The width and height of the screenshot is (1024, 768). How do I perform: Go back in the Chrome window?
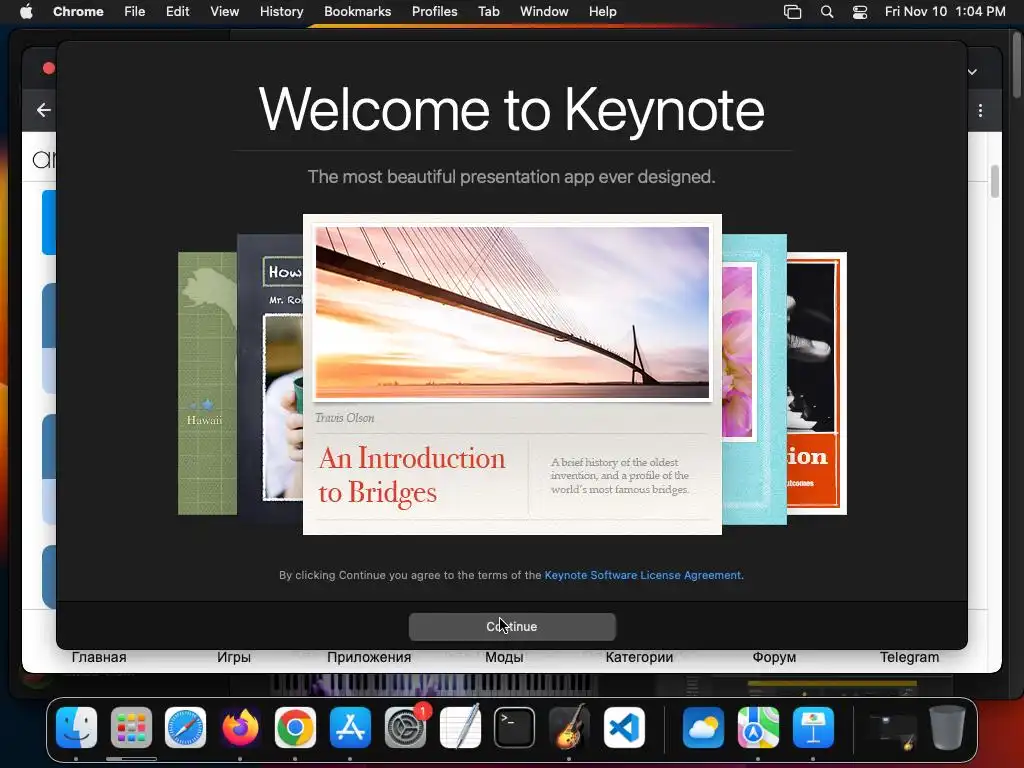[44, 110]
